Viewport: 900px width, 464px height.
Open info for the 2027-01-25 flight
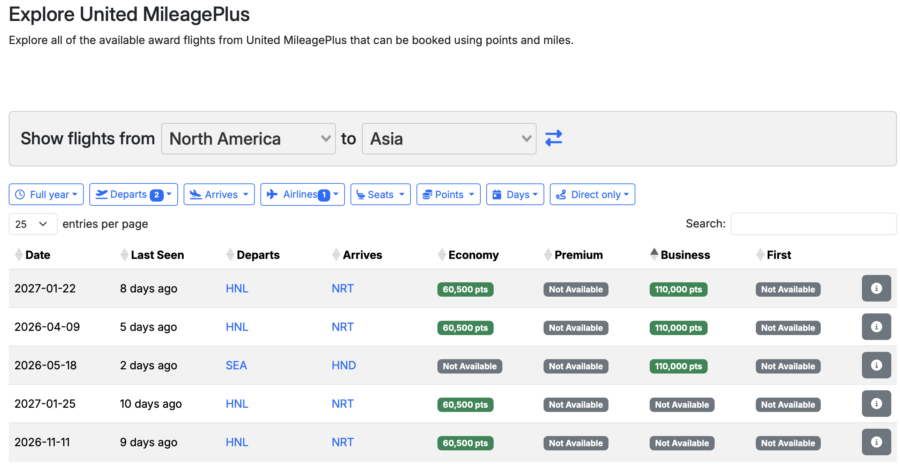click(876, 404)
